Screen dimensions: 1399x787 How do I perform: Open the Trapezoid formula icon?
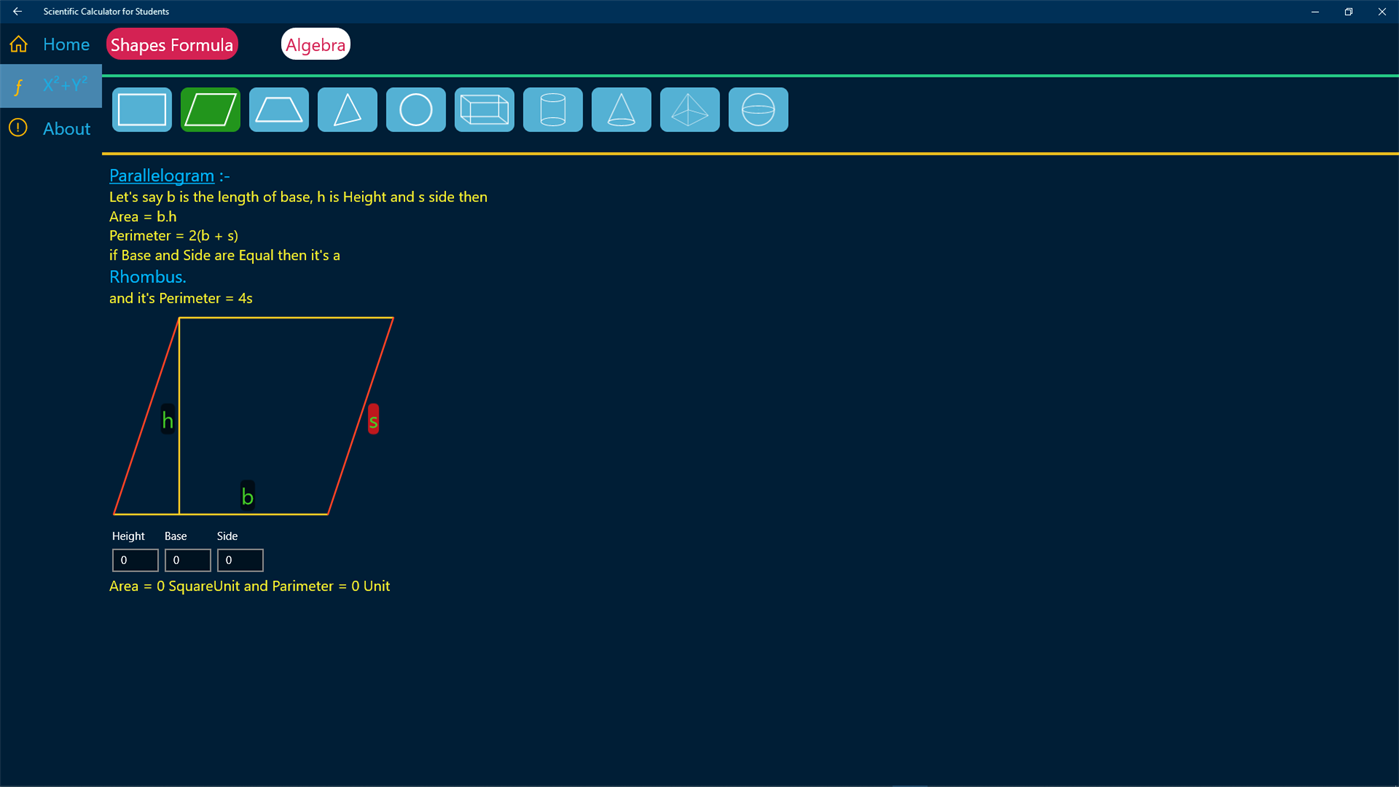[x=278, y=108]
